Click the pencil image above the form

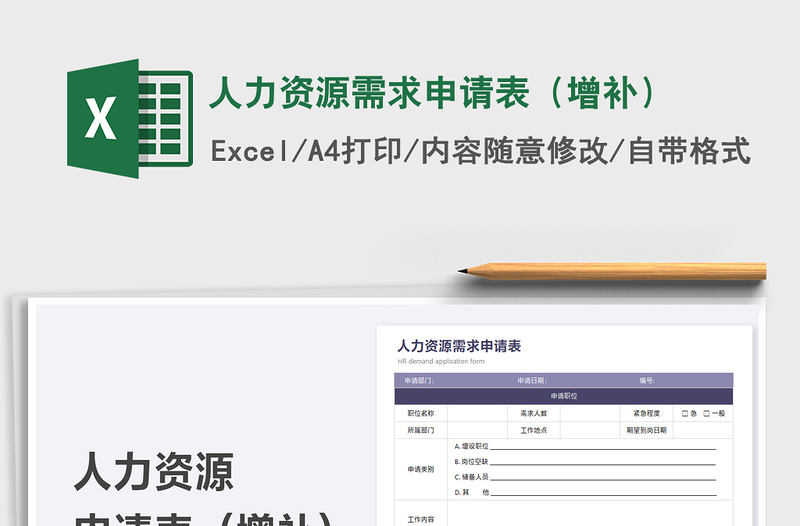coord(612,271)
